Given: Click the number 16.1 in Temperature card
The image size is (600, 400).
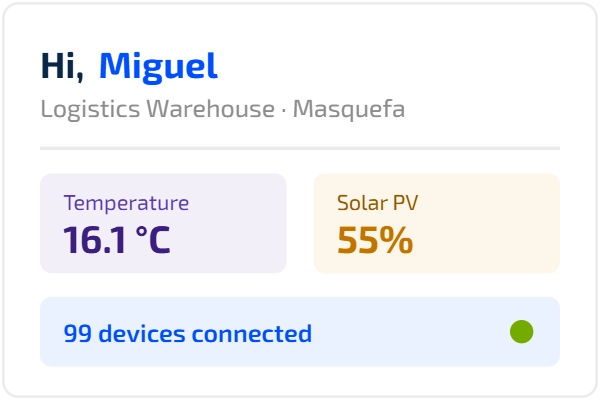Looking at the screenshot, I should [x=95, y=240].
